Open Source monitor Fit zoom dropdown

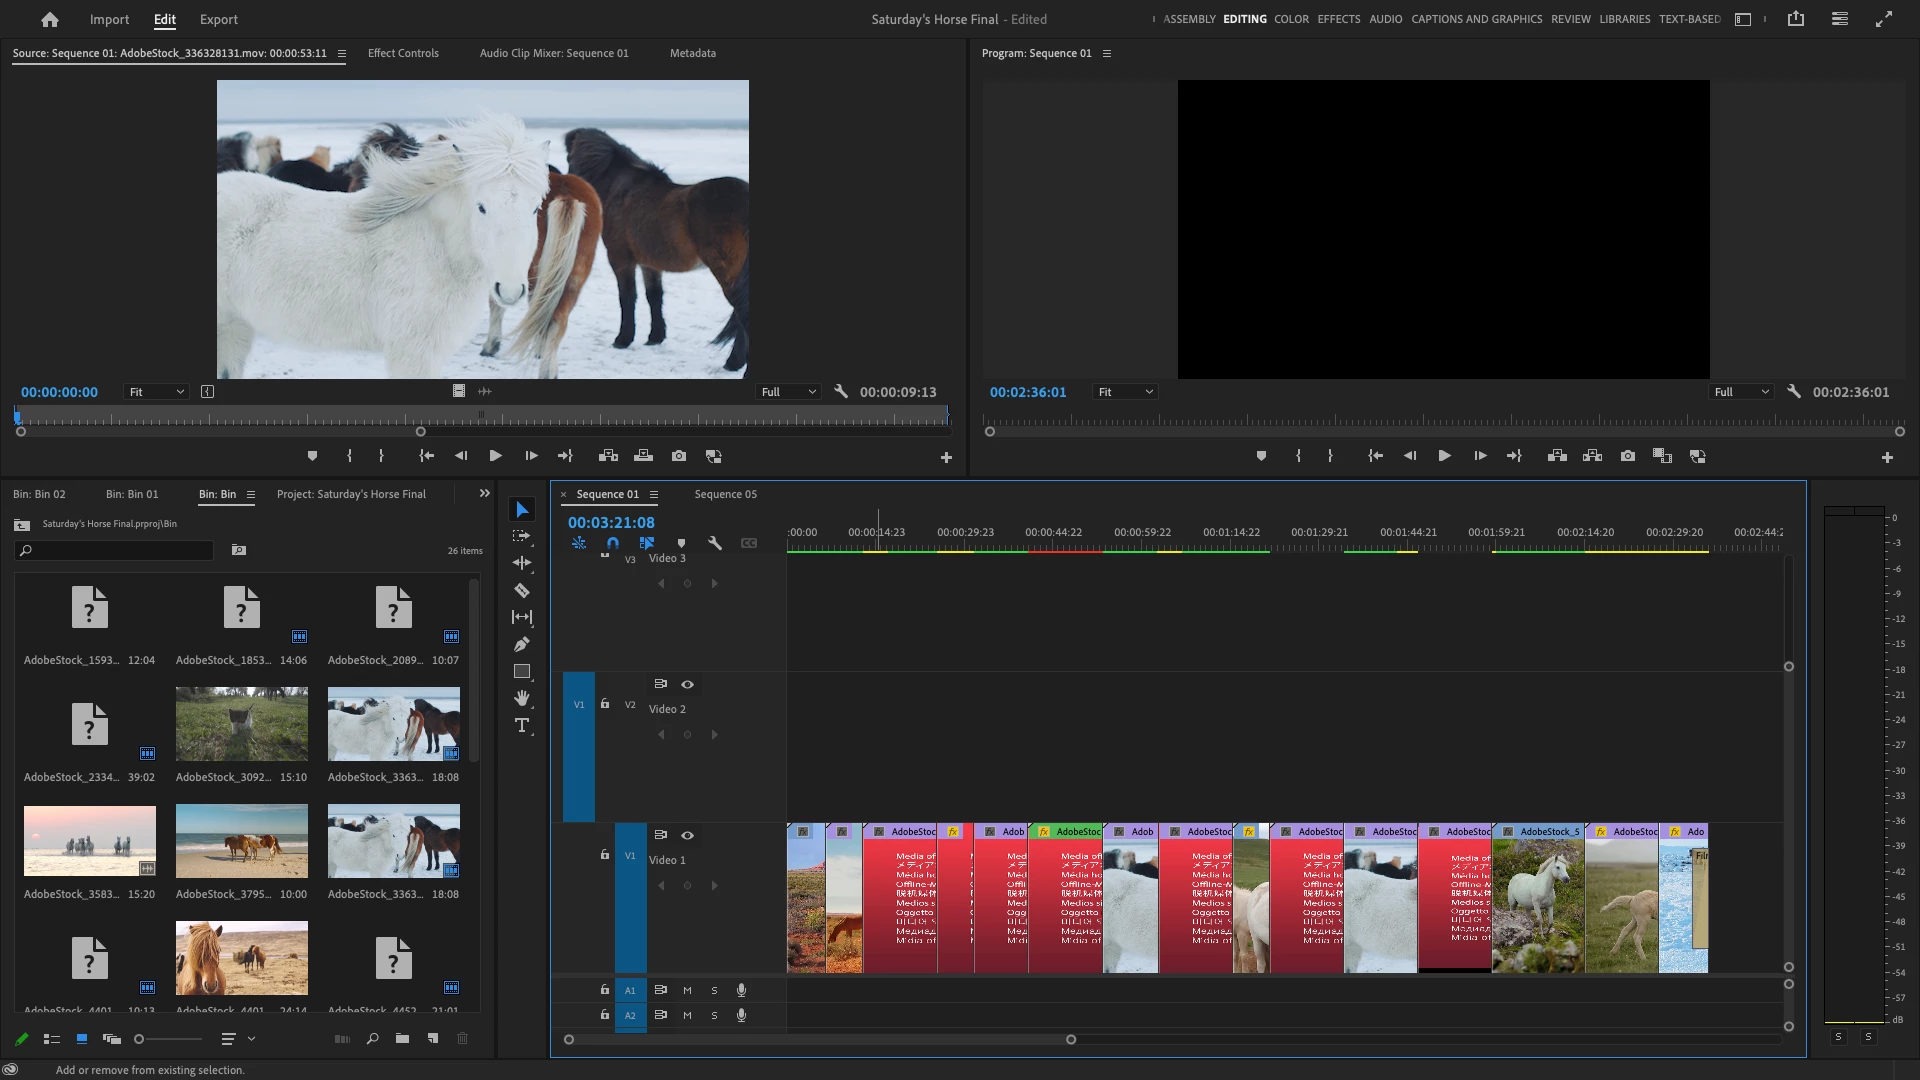click(157, 392)
